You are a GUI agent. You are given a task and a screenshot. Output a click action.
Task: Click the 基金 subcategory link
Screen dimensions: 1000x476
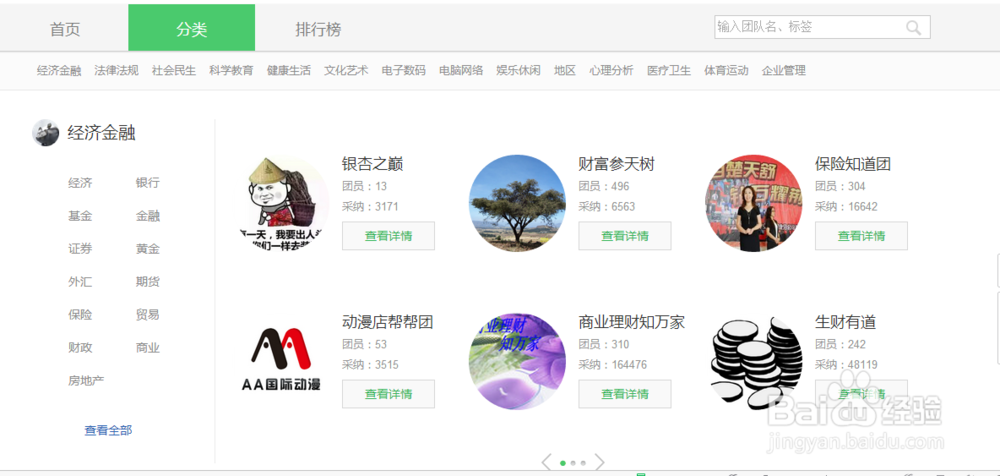(80, 216)
